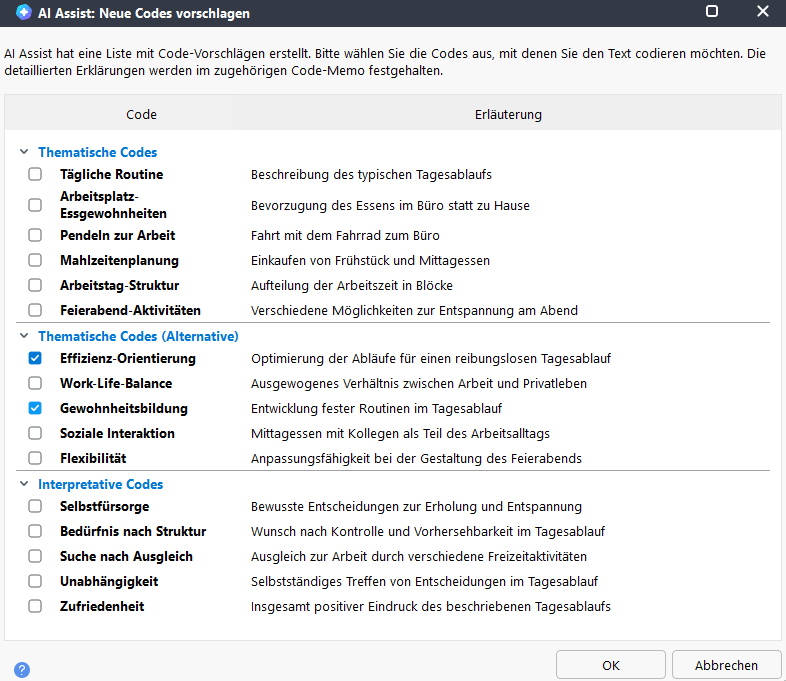Click the code name Effizienz-Orientierung
The image size is (786, 681).
point(128,359)
